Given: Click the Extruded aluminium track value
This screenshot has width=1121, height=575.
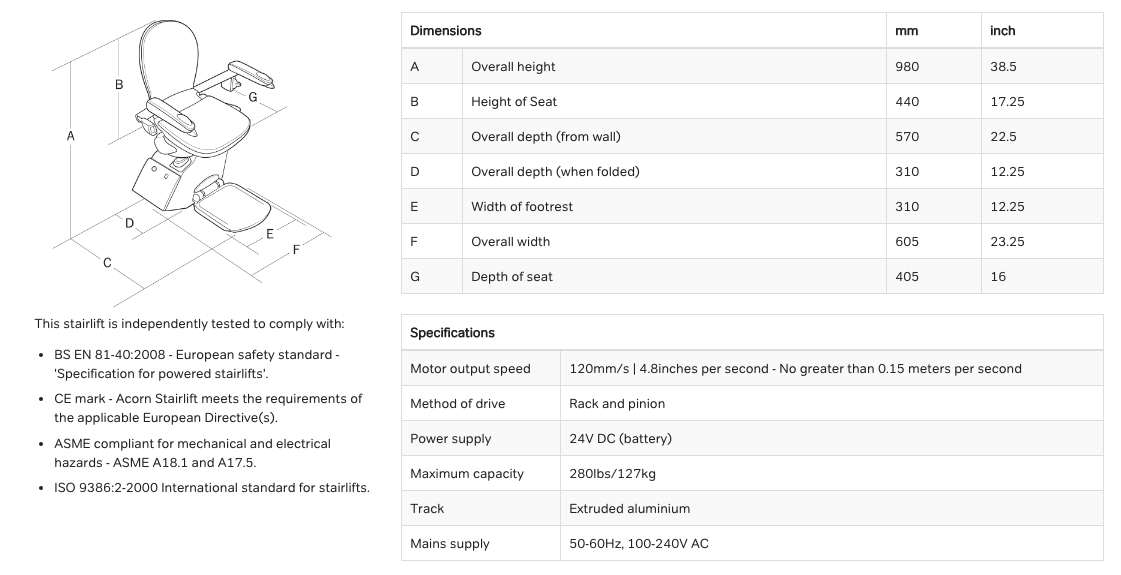Looking at the screenshot, I should point(629,509).
